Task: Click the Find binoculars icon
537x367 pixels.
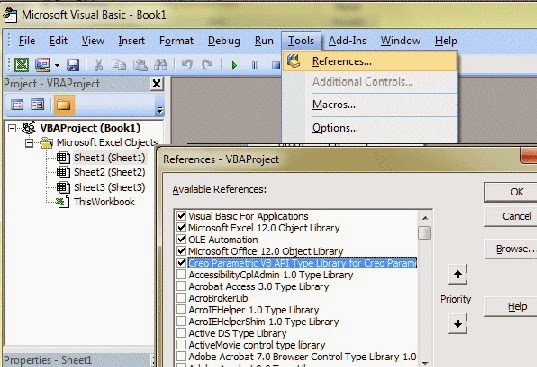Action: [161, 65]
